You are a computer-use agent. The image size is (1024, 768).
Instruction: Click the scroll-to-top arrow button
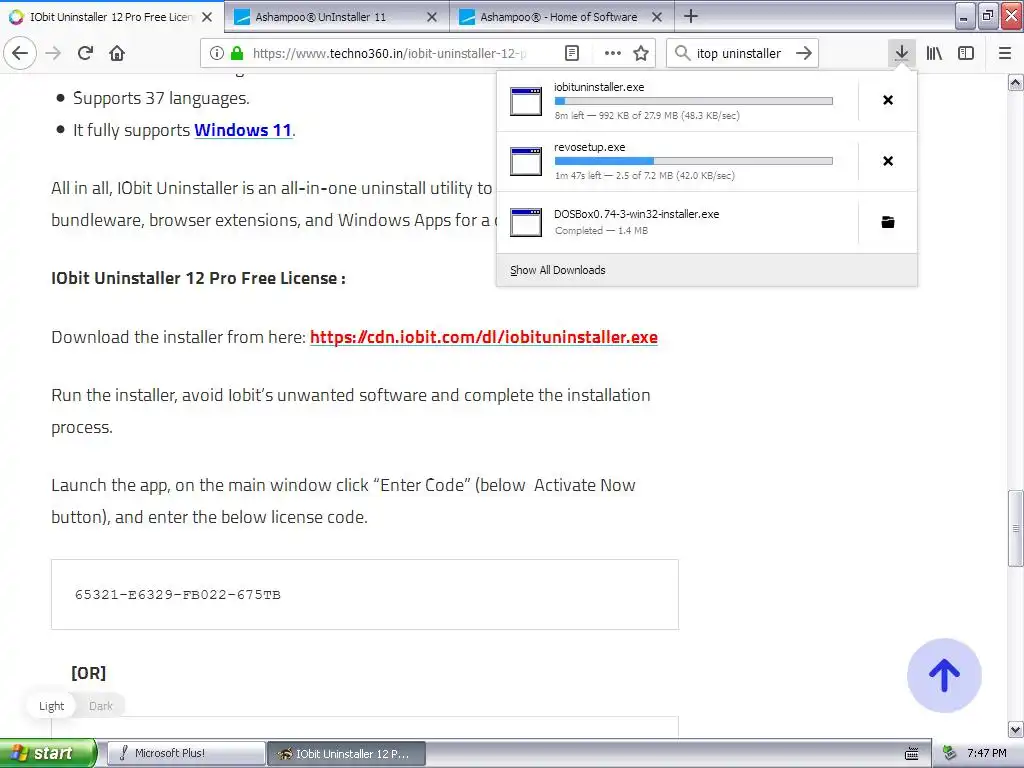pos(944,675)
